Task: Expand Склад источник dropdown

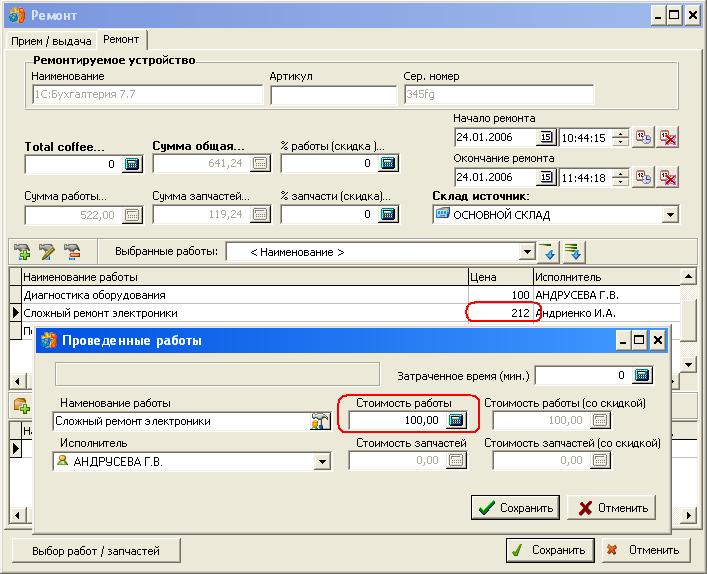Action: tap(669, 215)
